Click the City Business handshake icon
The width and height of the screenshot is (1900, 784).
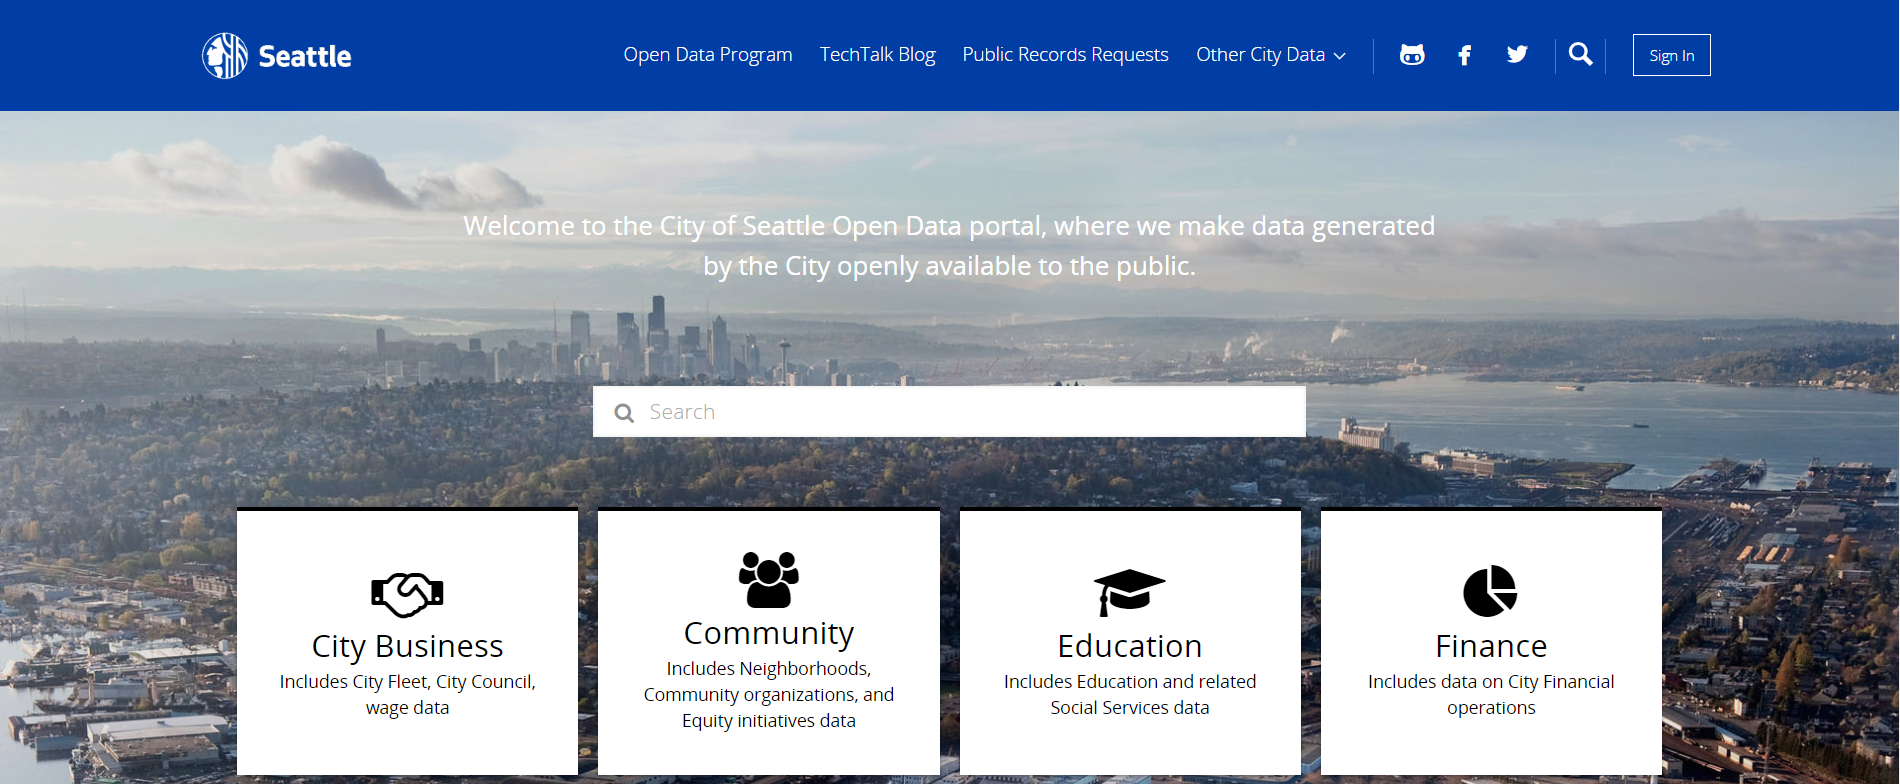[408, 595]
